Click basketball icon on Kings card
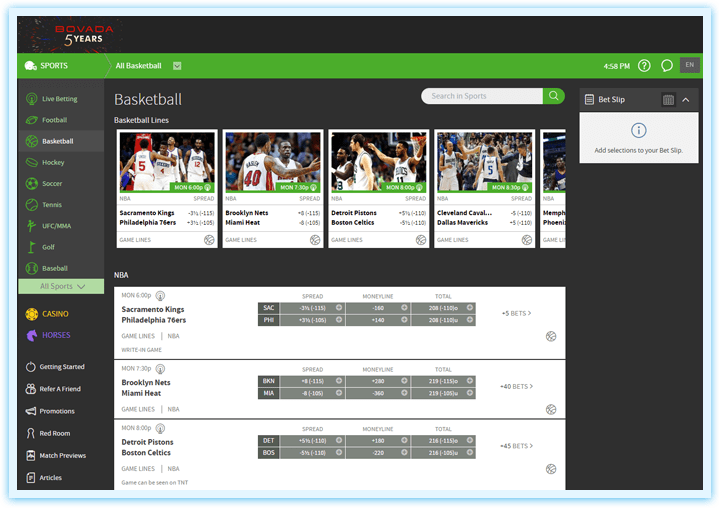Screen dimensions: 719x509 coord(209,240)
